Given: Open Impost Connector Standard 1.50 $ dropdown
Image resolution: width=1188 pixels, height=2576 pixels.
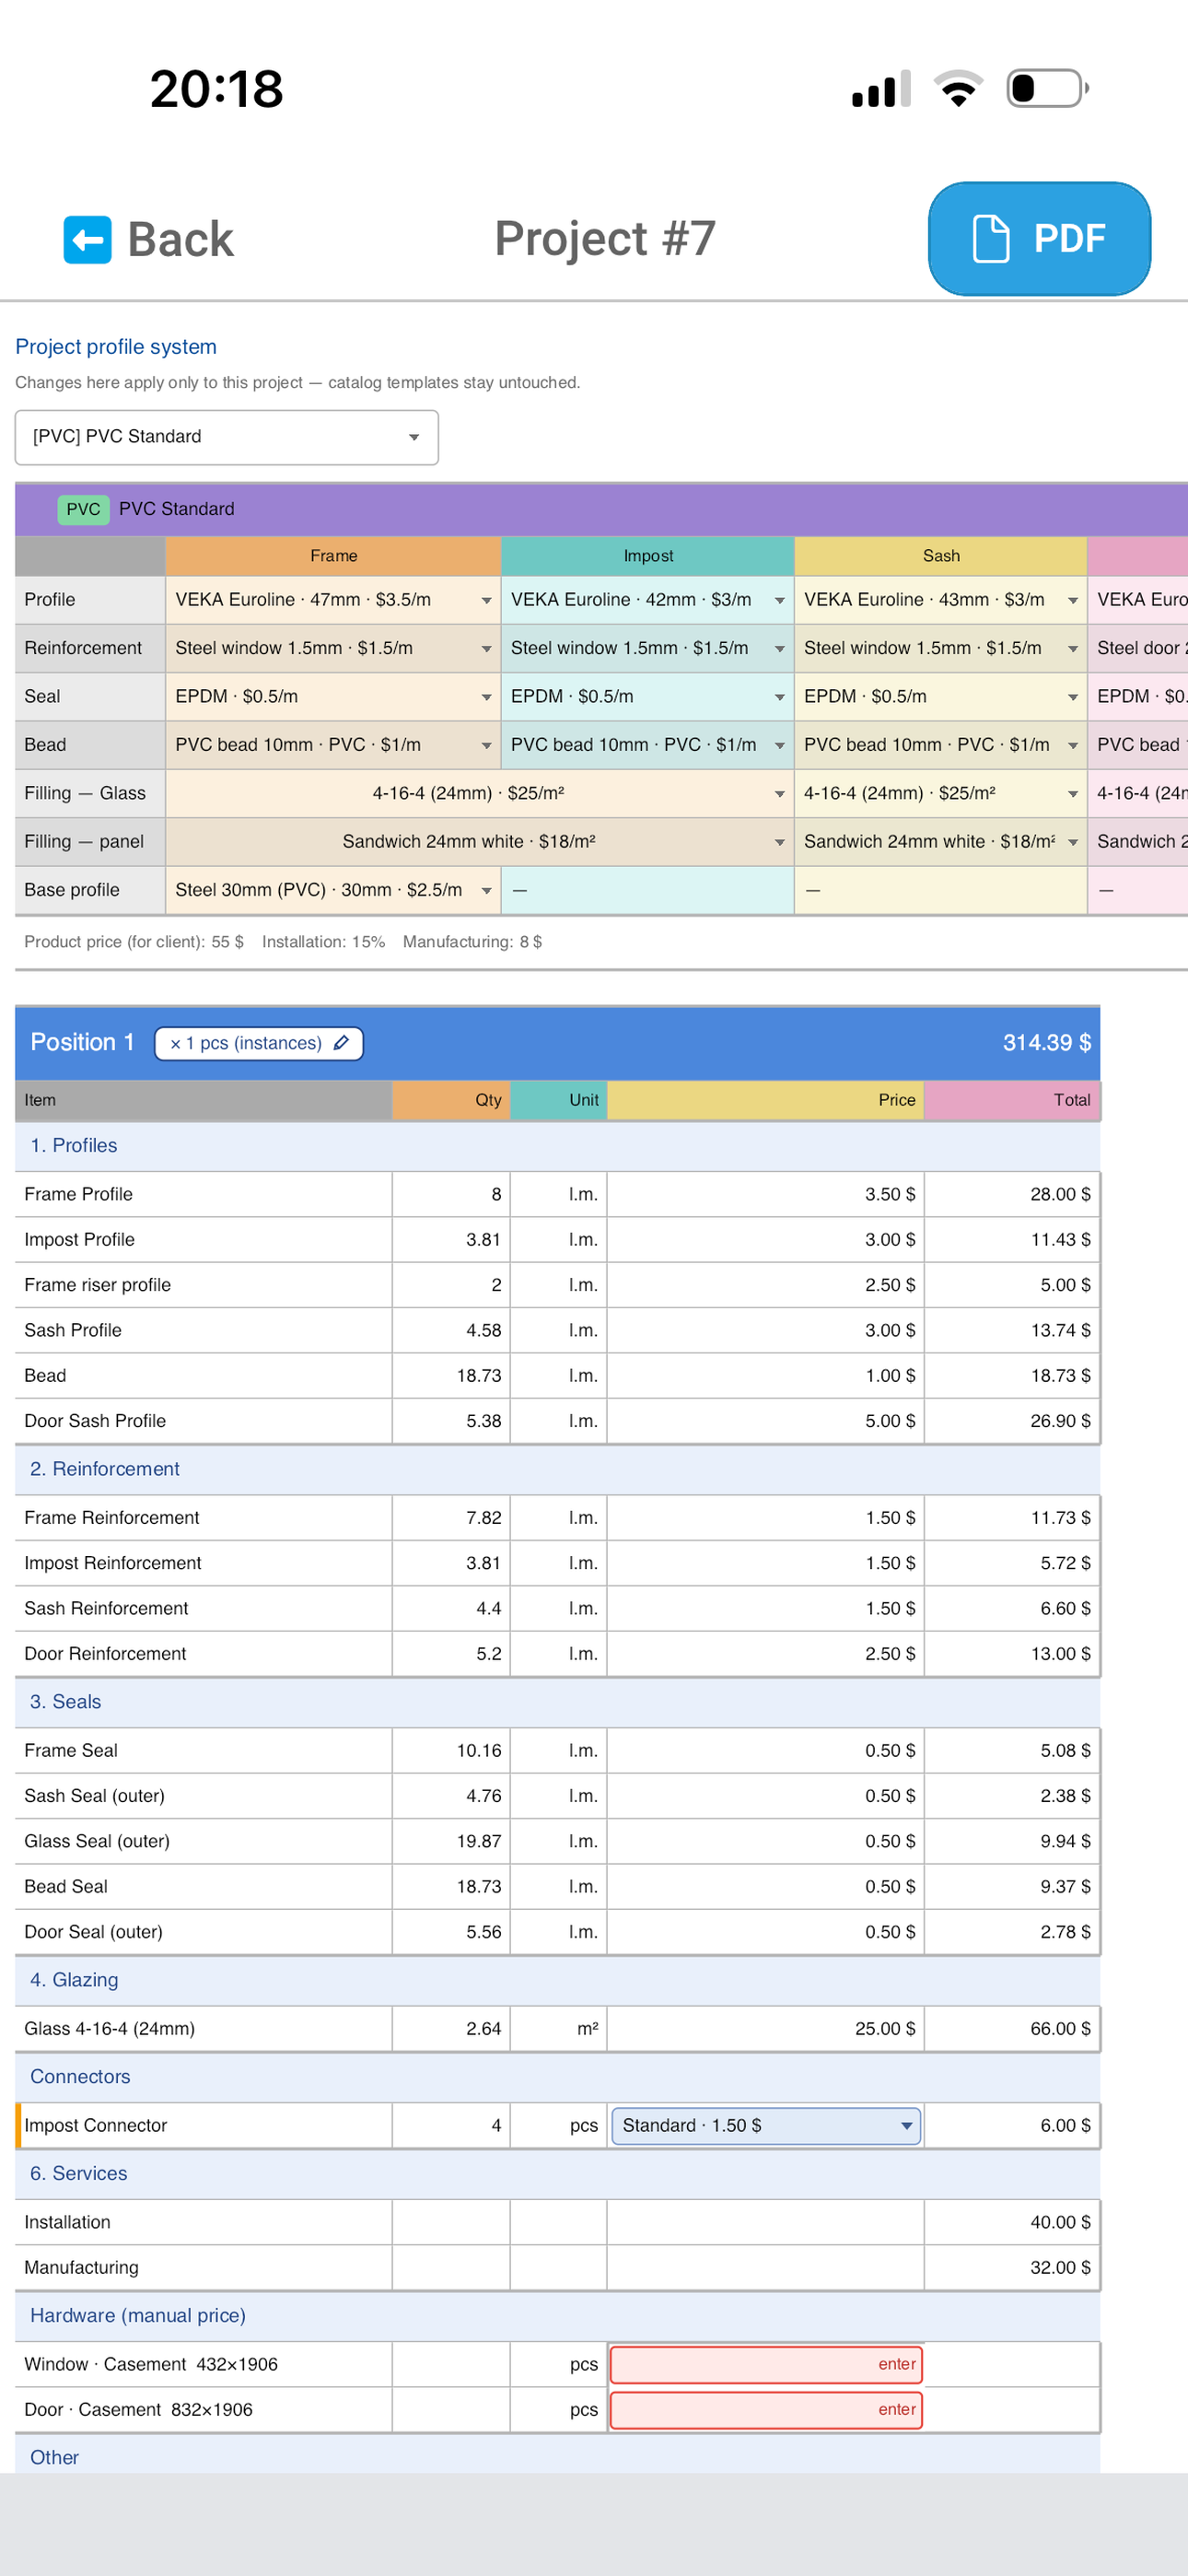Looking at the screenshot, I should tap(766, 2125).
